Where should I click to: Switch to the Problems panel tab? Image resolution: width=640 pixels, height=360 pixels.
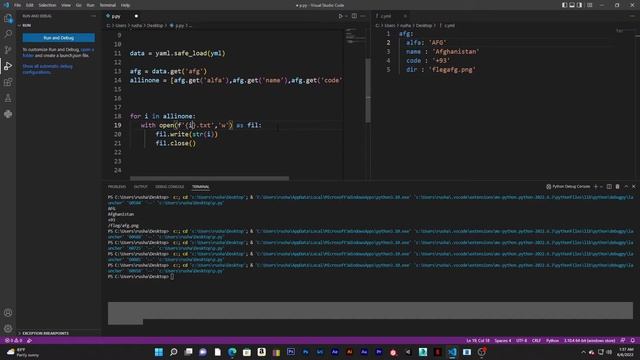pos(117,187)
